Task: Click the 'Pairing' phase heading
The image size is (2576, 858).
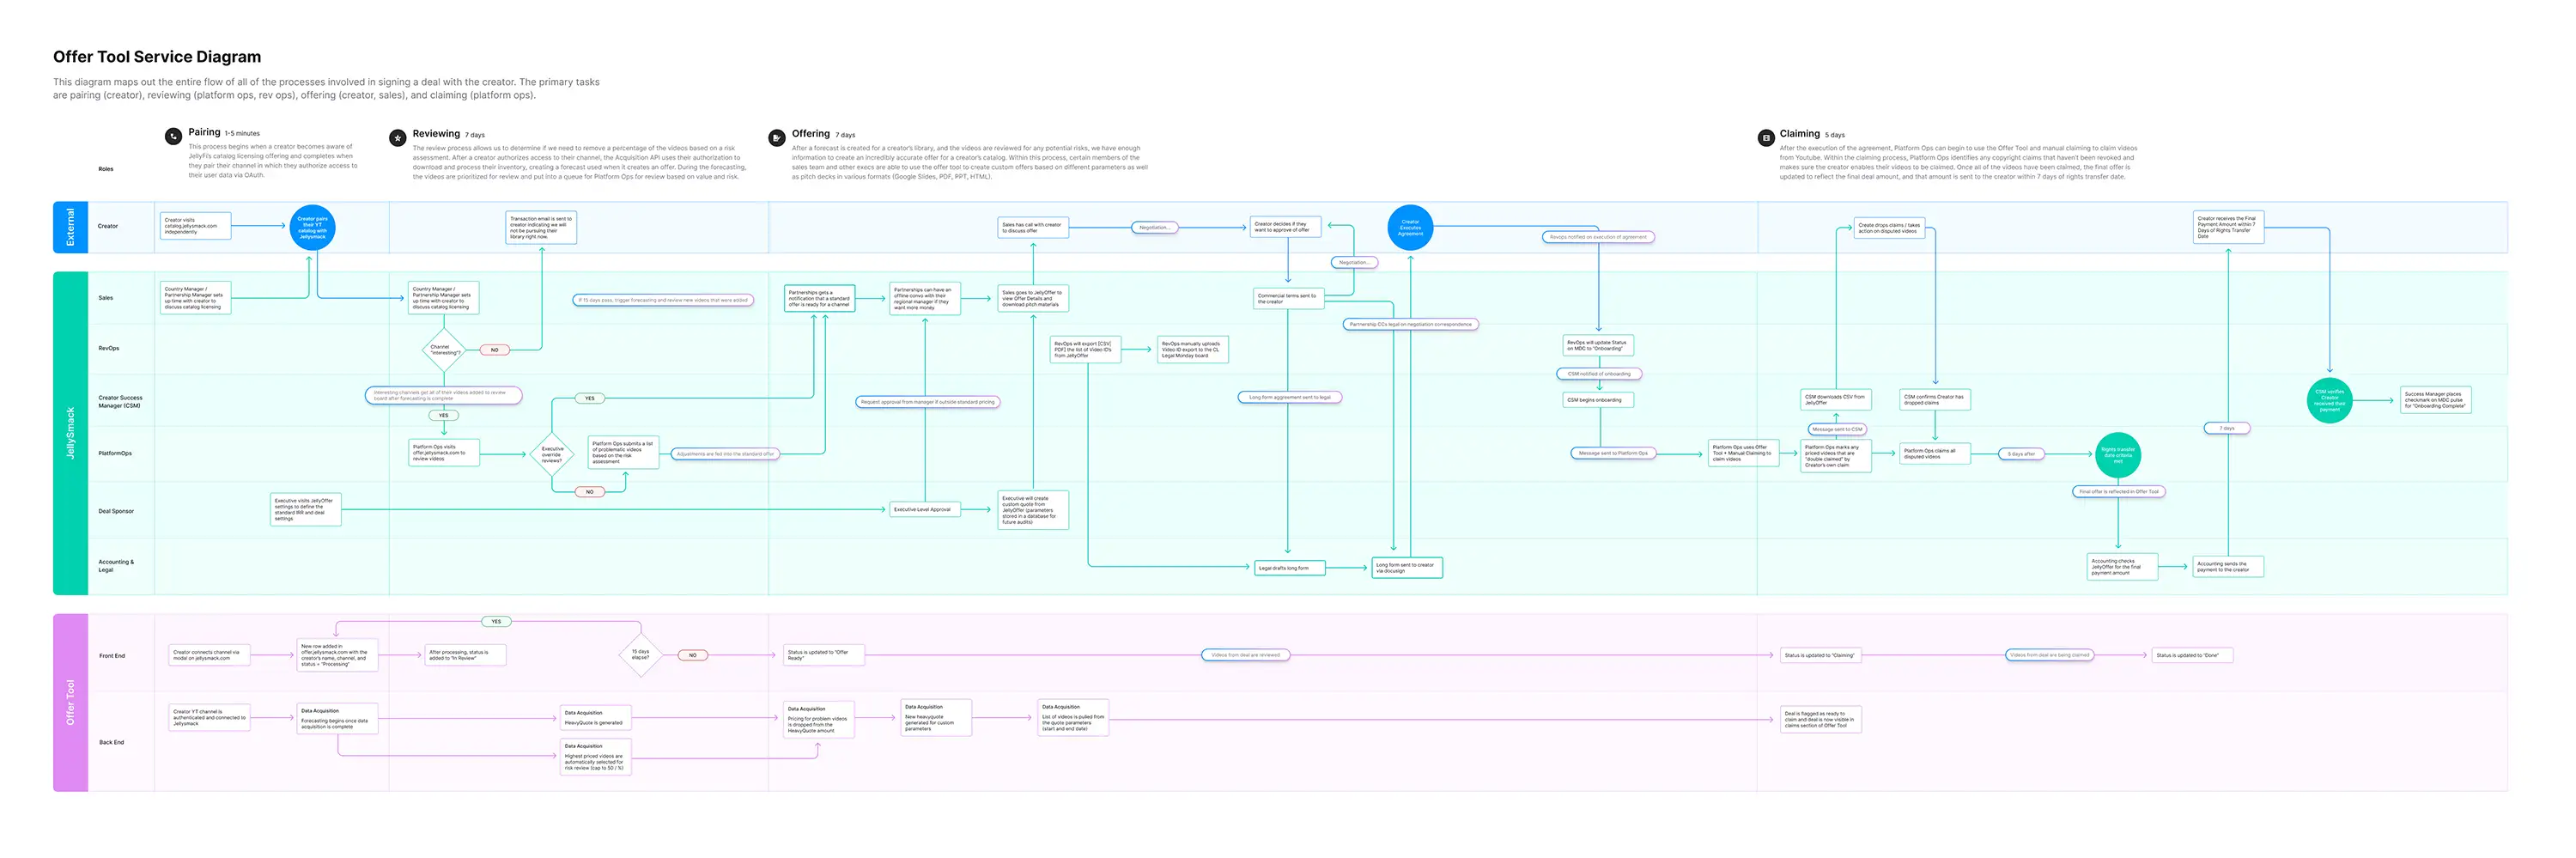Action: pyautogui.click(x=204, y=132)
